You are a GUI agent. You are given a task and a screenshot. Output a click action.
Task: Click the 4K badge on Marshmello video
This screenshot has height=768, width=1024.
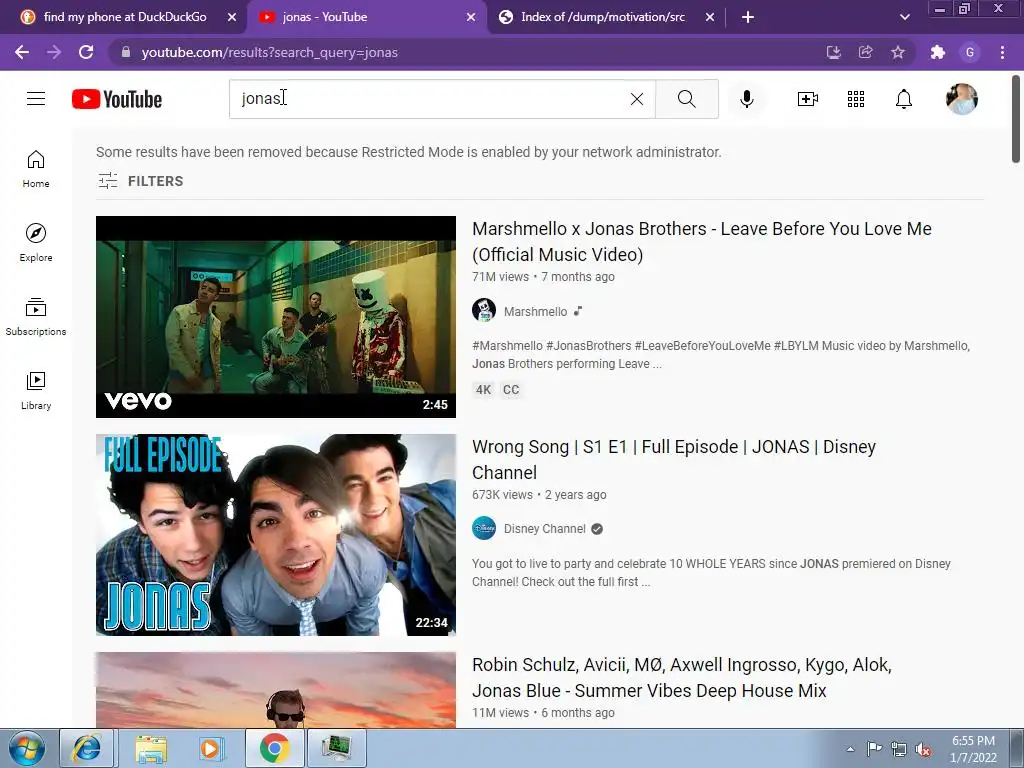483,390
